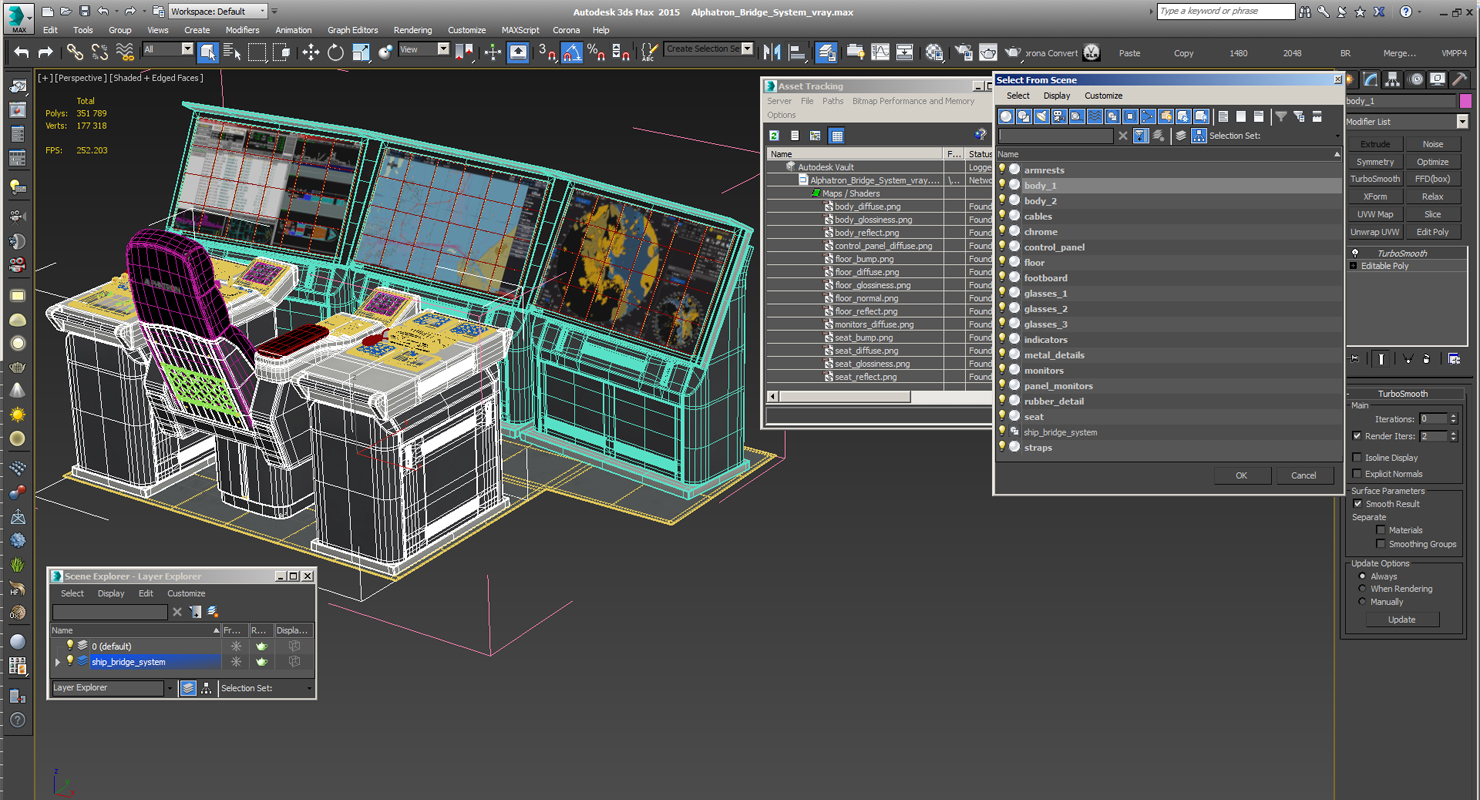Switch Asset Tracking to table view icon
The image size is (1480, 800).
(x=837, y=135)
